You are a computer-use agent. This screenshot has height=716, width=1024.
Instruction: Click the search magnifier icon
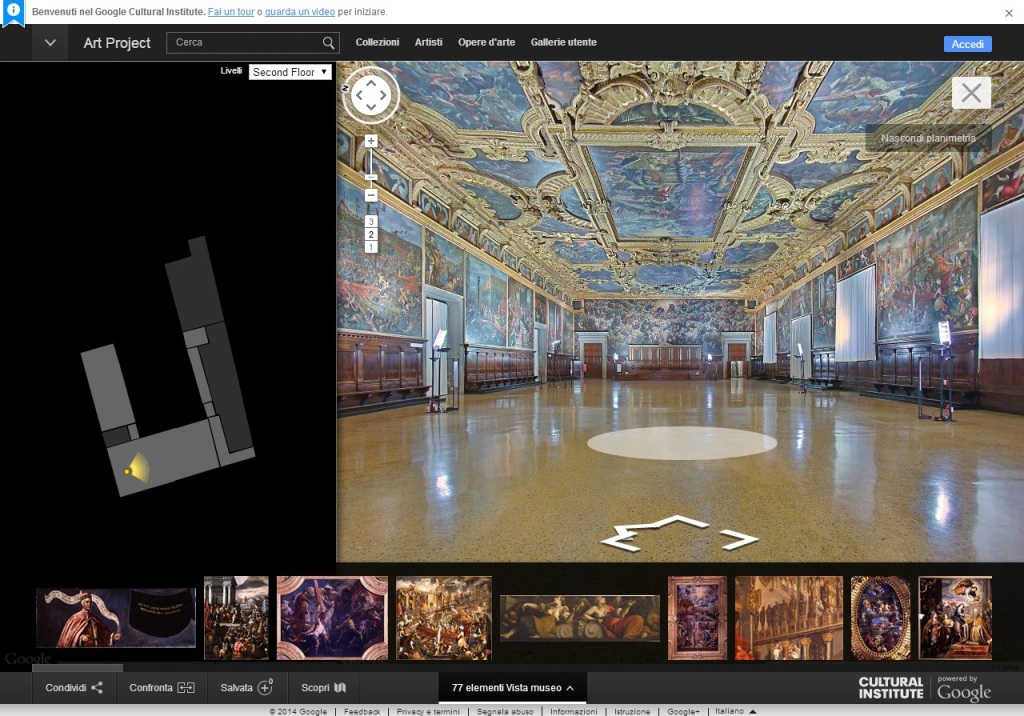(x=328, y=43)
